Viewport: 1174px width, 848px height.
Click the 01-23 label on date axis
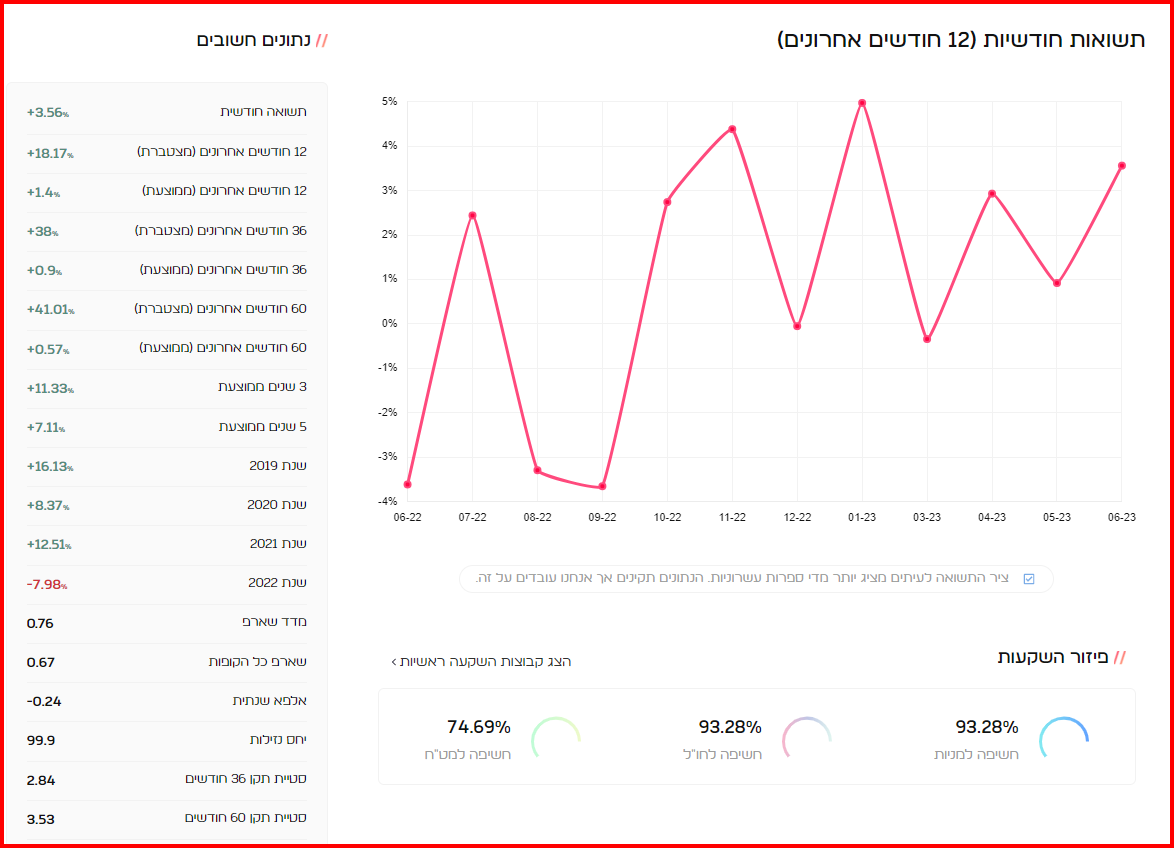tap(862, 517)
